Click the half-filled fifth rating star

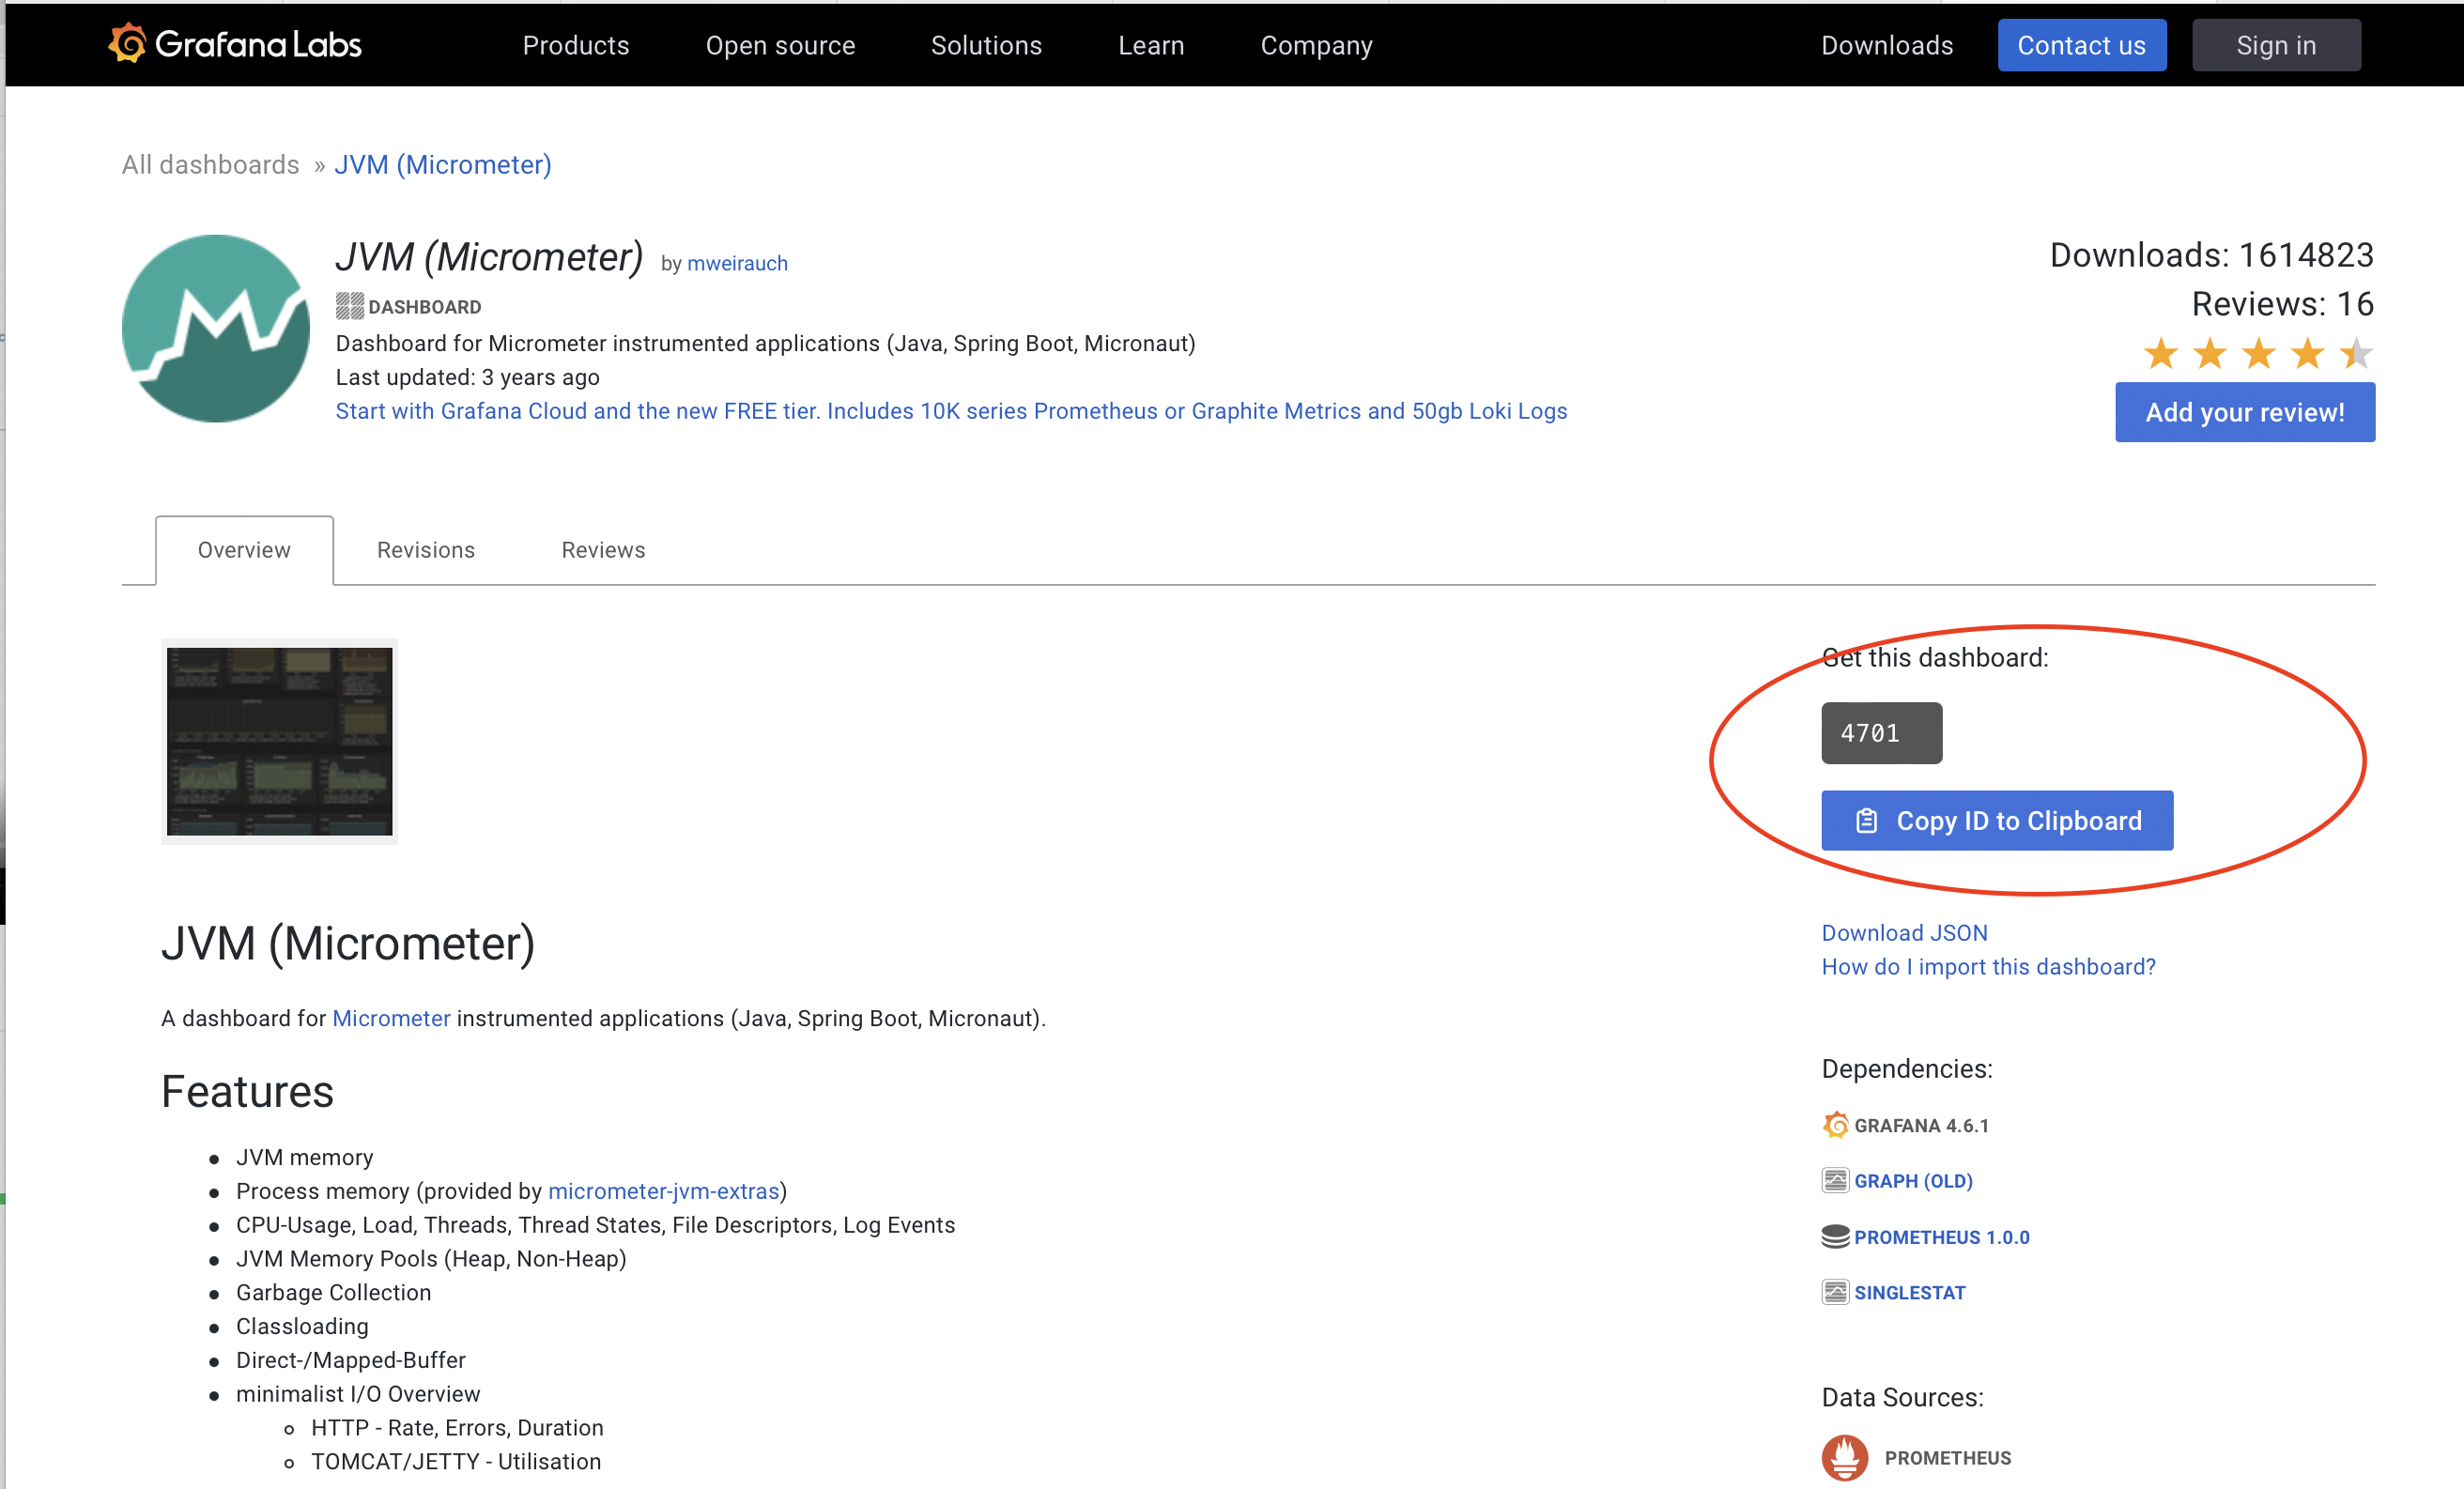(2355, 353)
